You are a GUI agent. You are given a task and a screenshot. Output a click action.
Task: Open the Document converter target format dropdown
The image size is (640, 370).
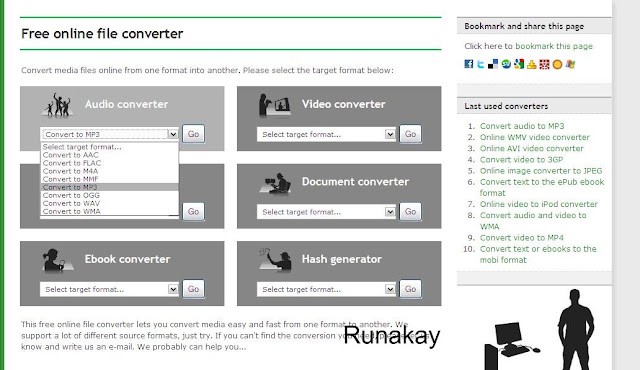click(326, 212)
